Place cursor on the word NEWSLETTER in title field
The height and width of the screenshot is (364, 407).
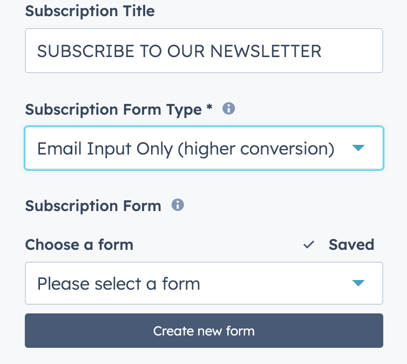[266, 51]
